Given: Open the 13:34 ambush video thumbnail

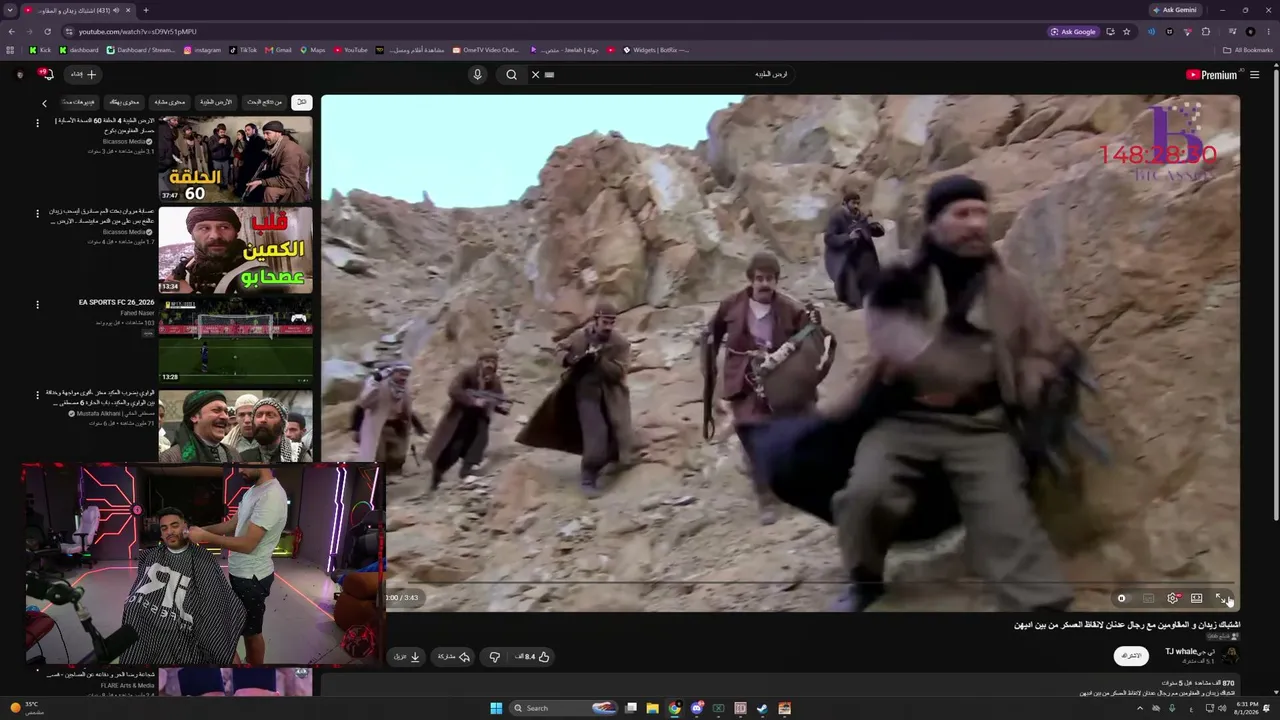Looking at the screenshot, I should (235, 250).
